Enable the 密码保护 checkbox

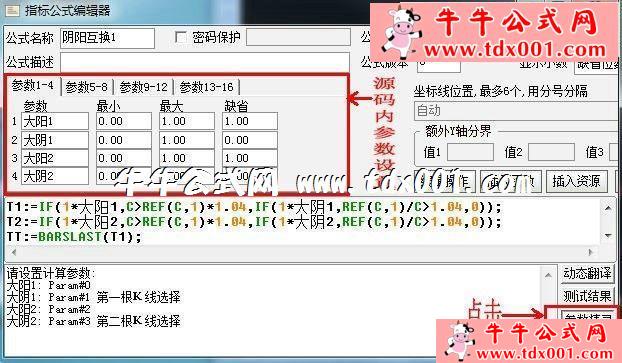pyautogui.click(x=180, y=37)
